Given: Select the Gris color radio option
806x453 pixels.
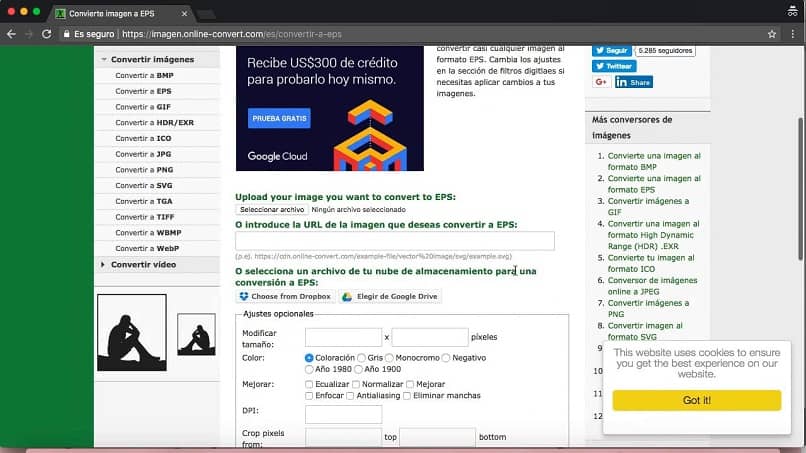Looking at the screenshot, I should [x=361, y=357].
